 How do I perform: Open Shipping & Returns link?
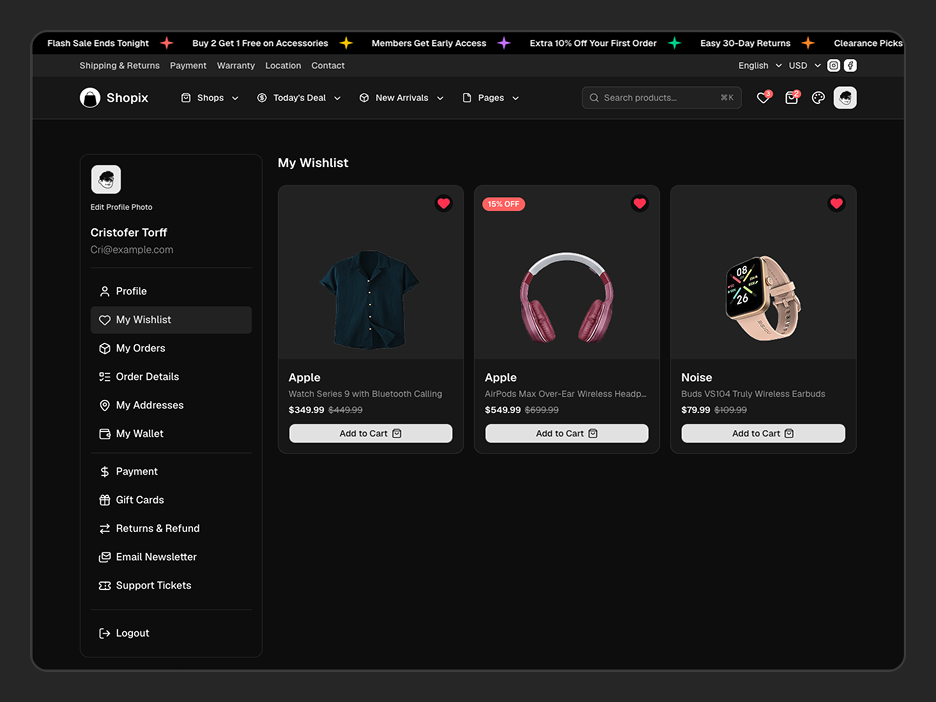pyautogui.click(x=119, y=66)
